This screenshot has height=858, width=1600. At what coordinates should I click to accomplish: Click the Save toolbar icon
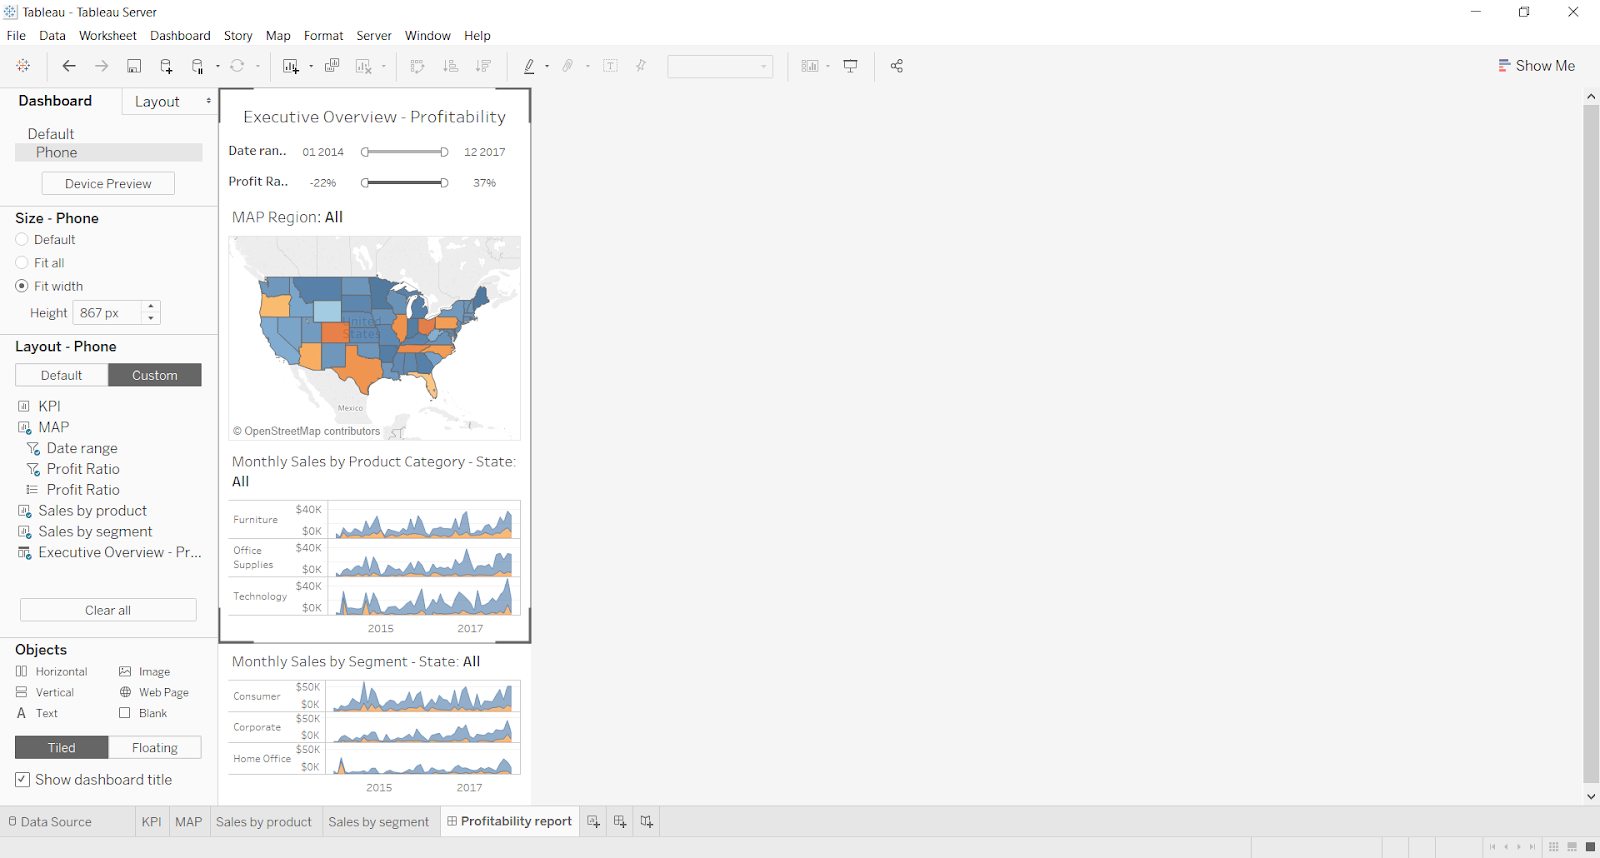coord(134,66)
